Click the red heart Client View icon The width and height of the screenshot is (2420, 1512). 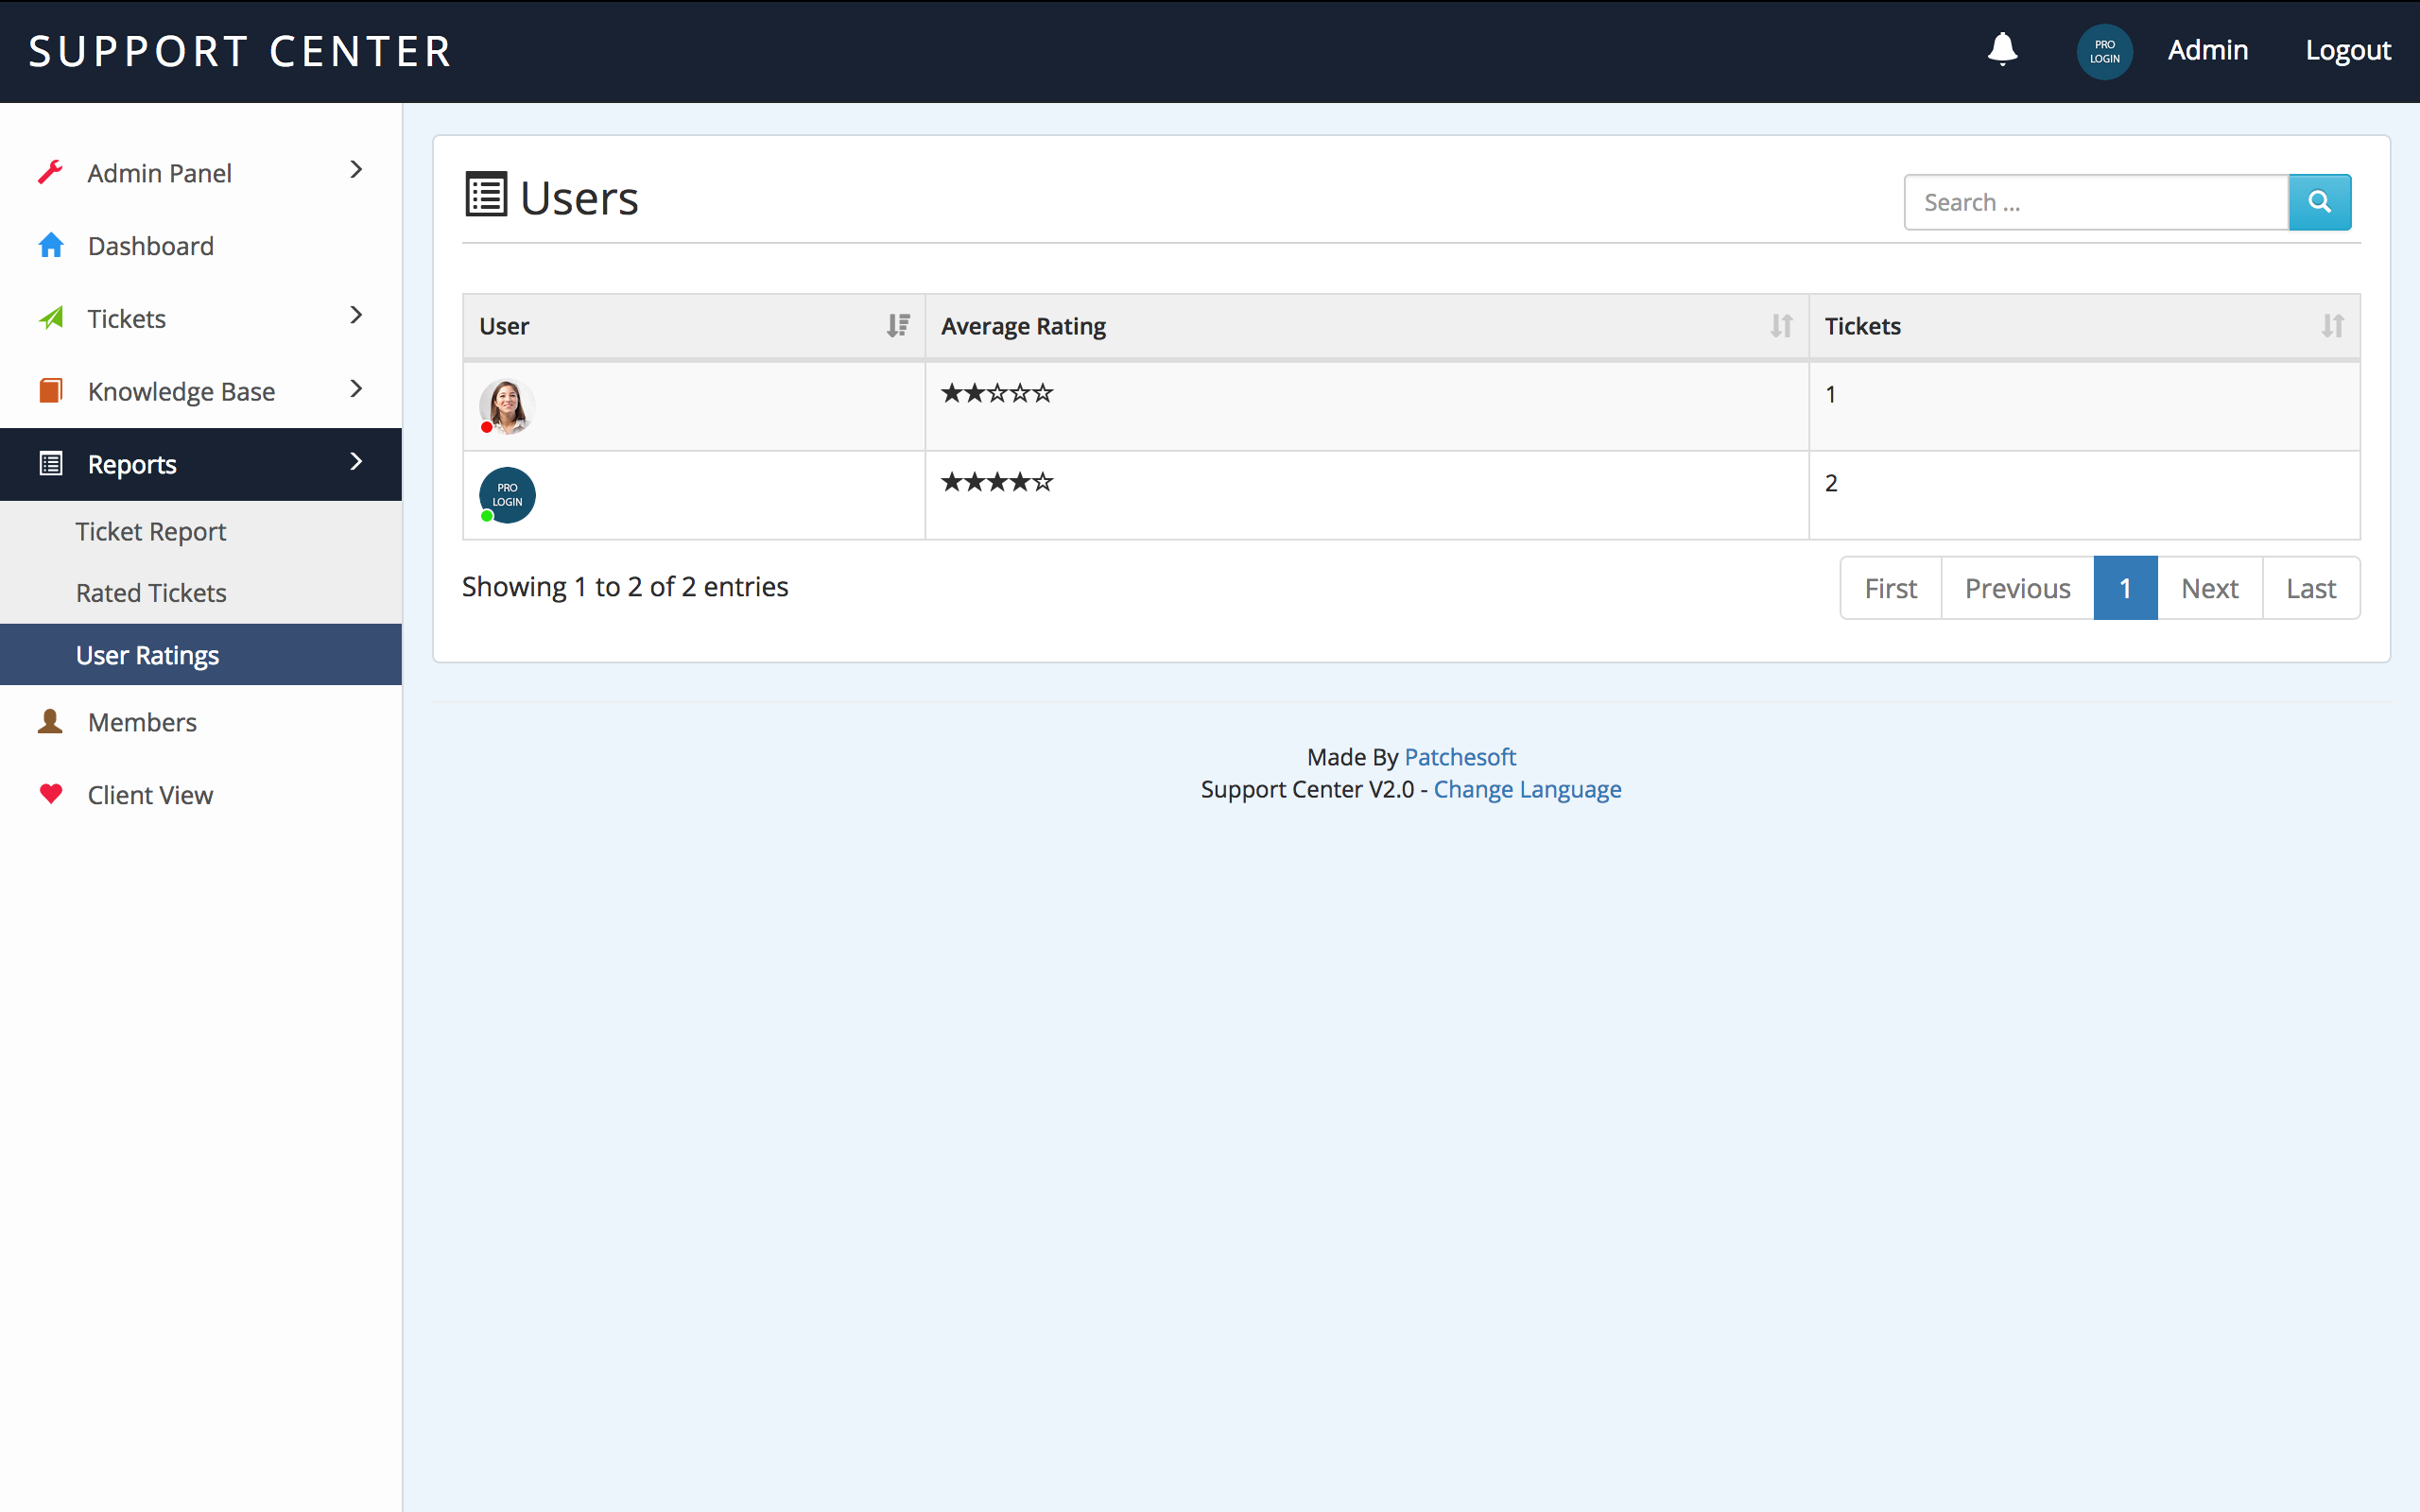pos(50,794)
